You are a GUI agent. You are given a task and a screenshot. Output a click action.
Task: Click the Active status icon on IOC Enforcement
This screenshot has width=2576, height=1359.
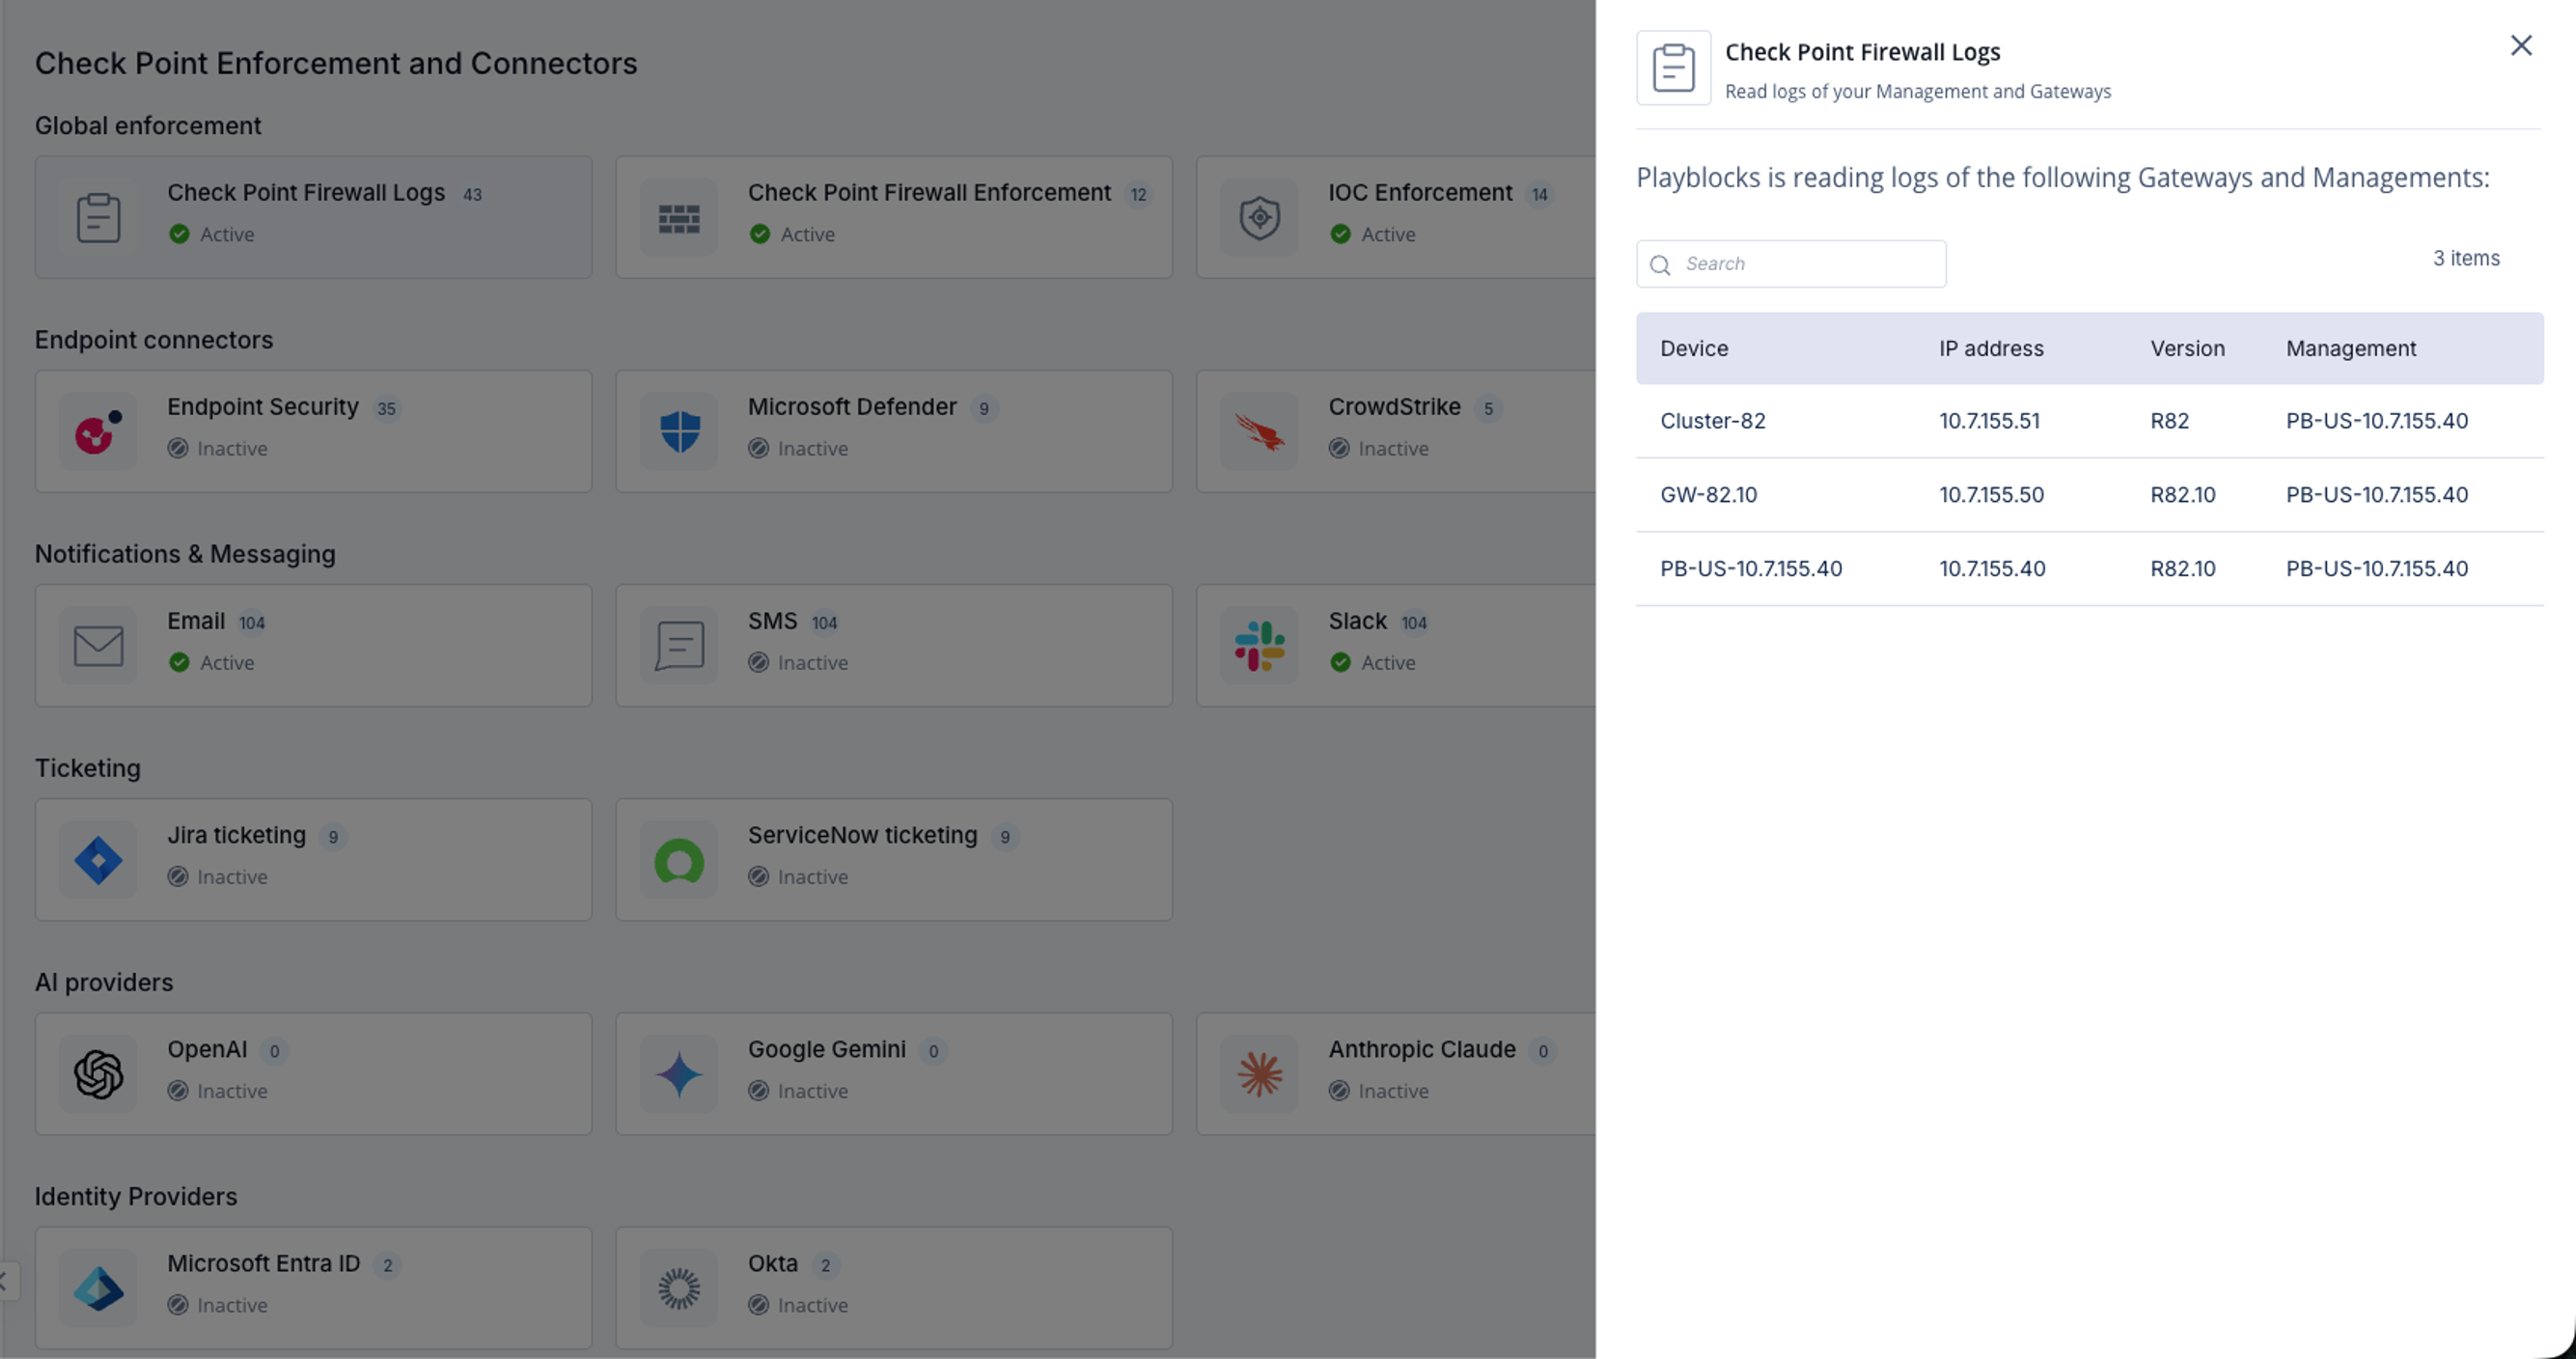tap(1340, 234)
